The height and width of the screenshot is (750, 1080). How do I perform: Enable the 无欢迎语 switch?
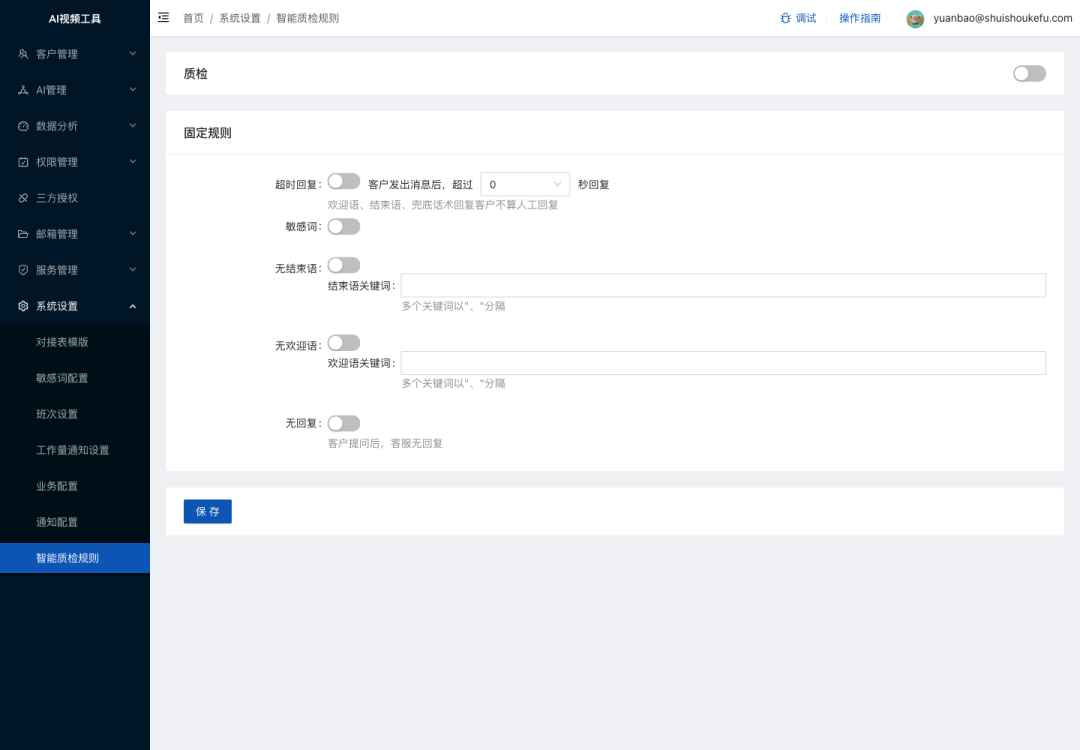tap(344, 342)
